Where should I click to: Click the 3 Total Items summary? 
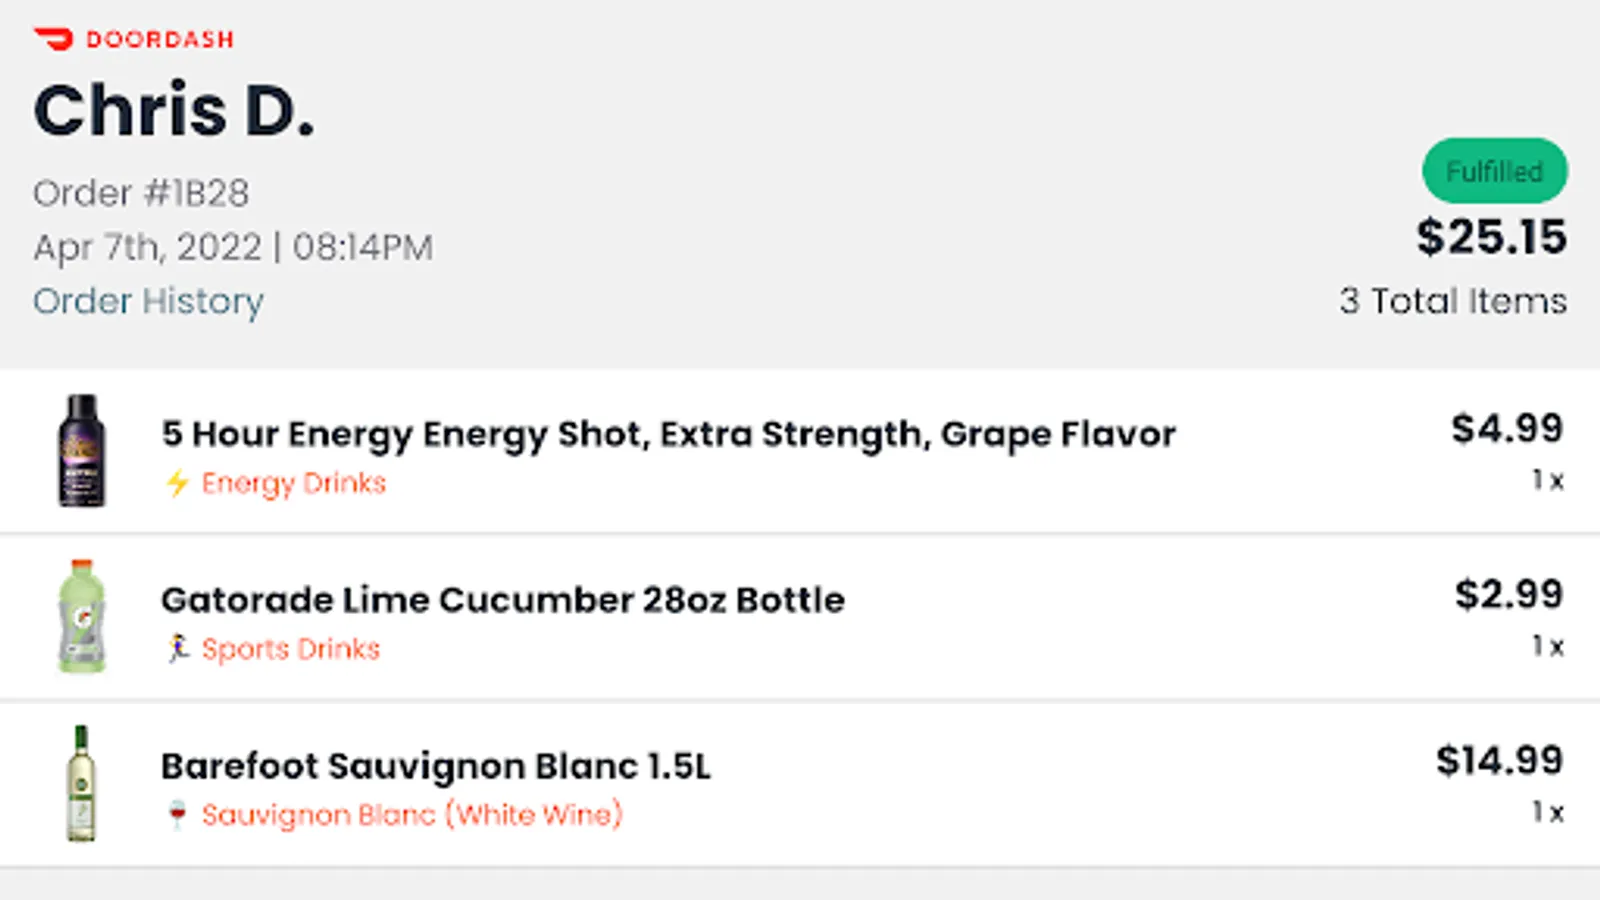pos(1453,301)
